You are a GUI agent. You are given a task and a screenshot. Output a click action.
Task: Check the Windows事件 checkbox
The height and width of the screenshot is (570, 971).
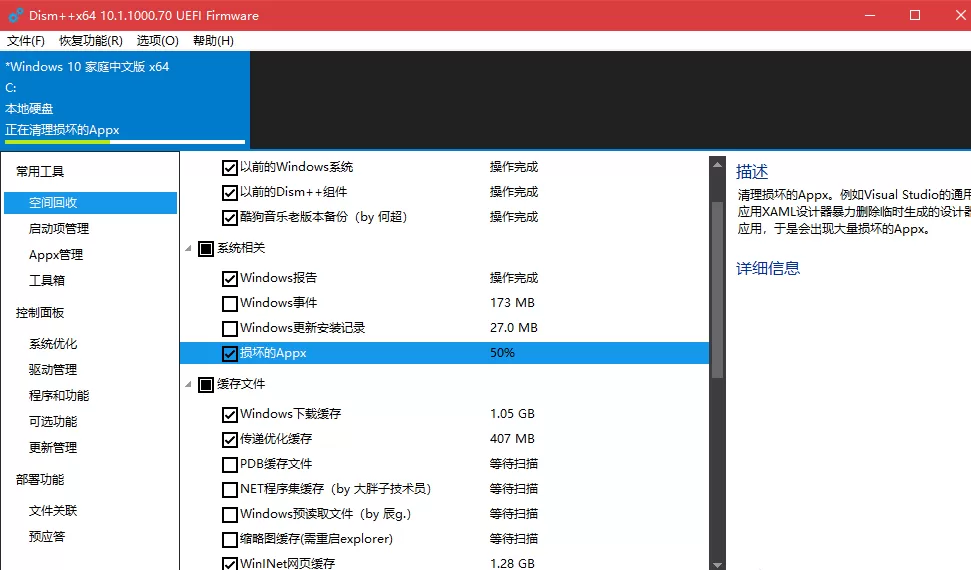(230, 303)
